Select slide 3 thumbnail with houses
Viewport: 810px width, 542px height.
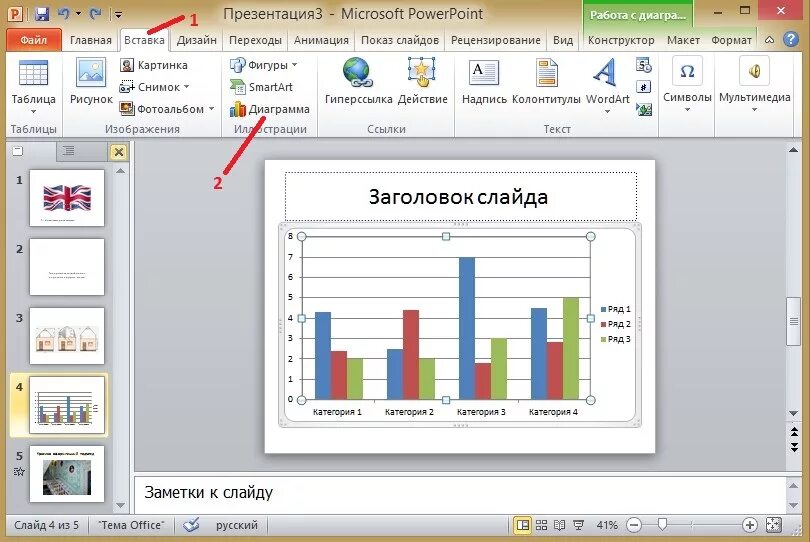[x=67, y=336]
